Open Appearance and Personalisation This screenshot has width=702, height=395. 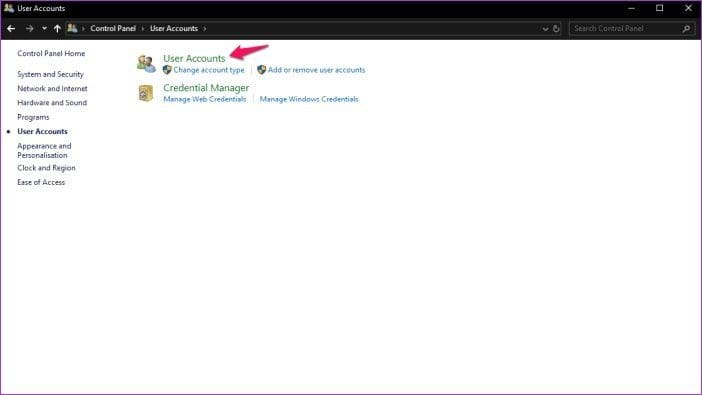click(x=44, y=150)
